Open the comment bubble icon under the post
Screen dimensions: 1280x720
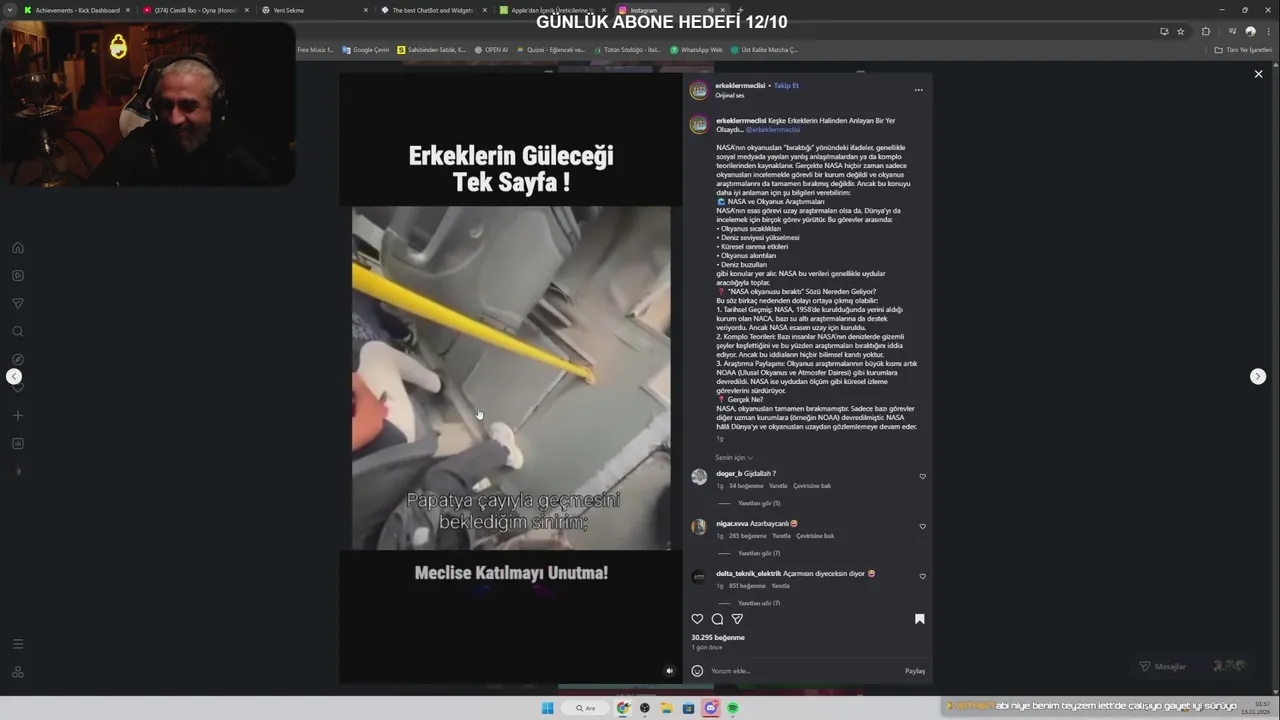(717, 619)
